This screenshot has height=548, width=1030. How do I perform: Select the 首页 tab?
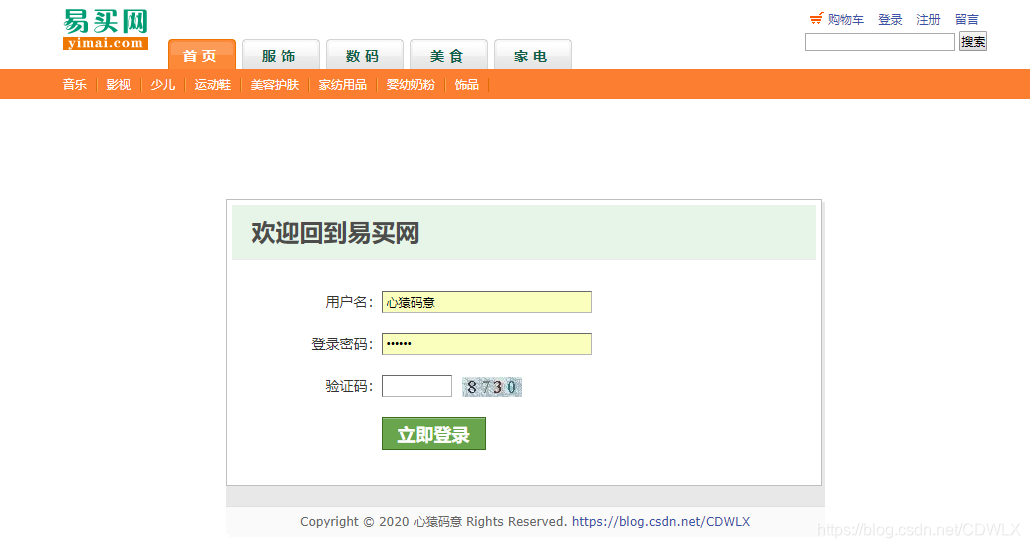point(202,55)
